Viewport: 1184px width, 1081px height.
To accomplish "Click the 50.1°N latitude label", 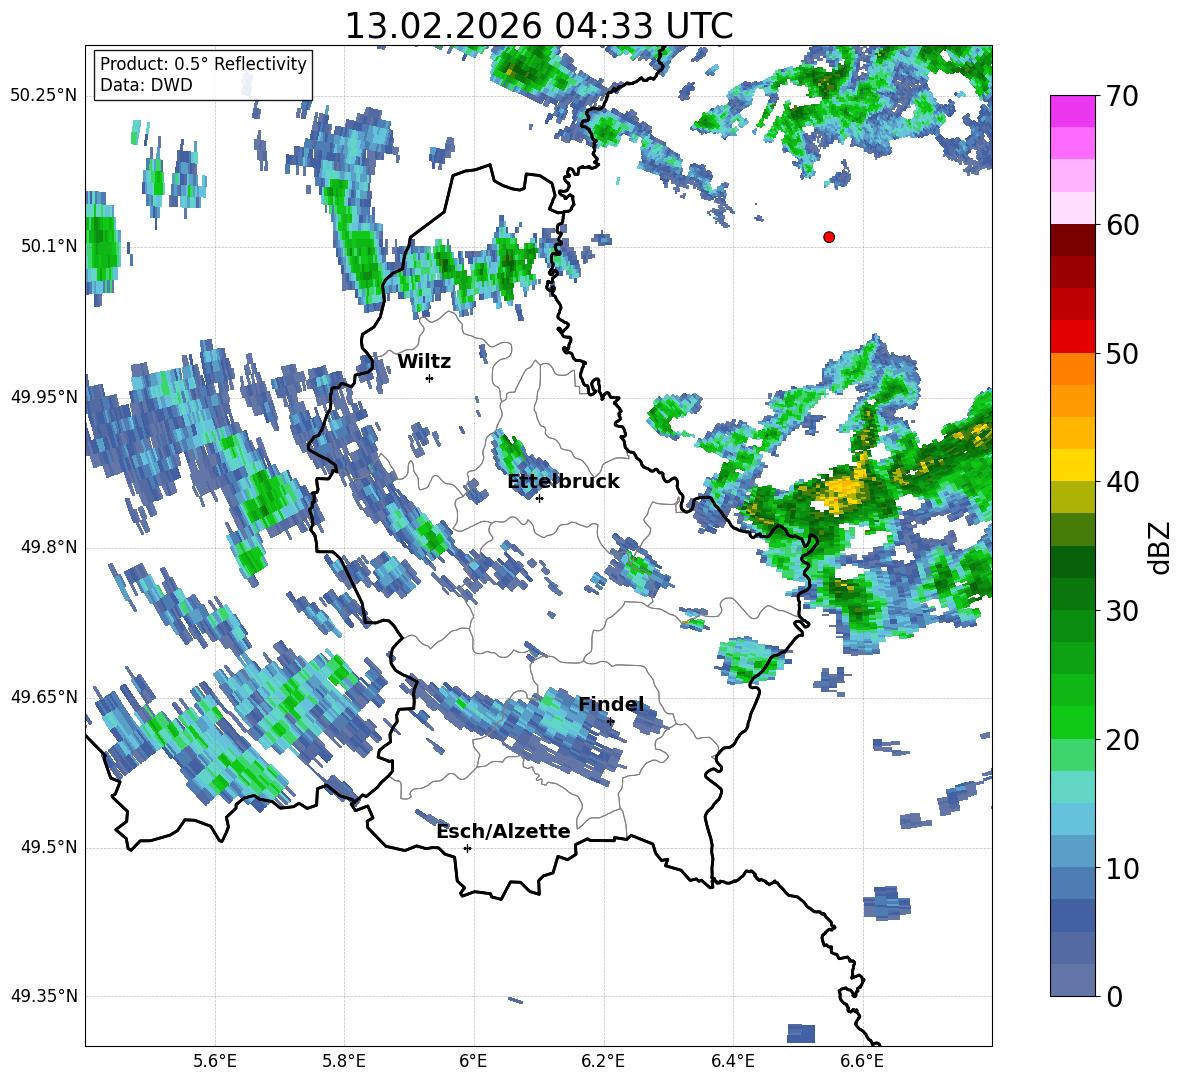I will tap(49, 247).
